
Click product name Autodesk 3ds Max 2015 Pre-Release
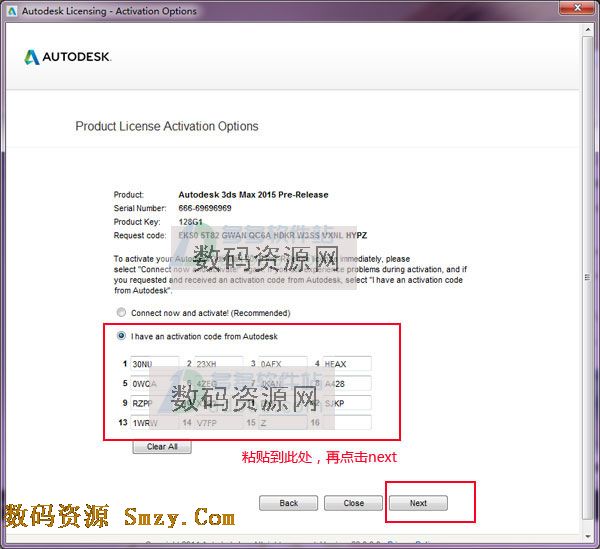pos(253,194)
